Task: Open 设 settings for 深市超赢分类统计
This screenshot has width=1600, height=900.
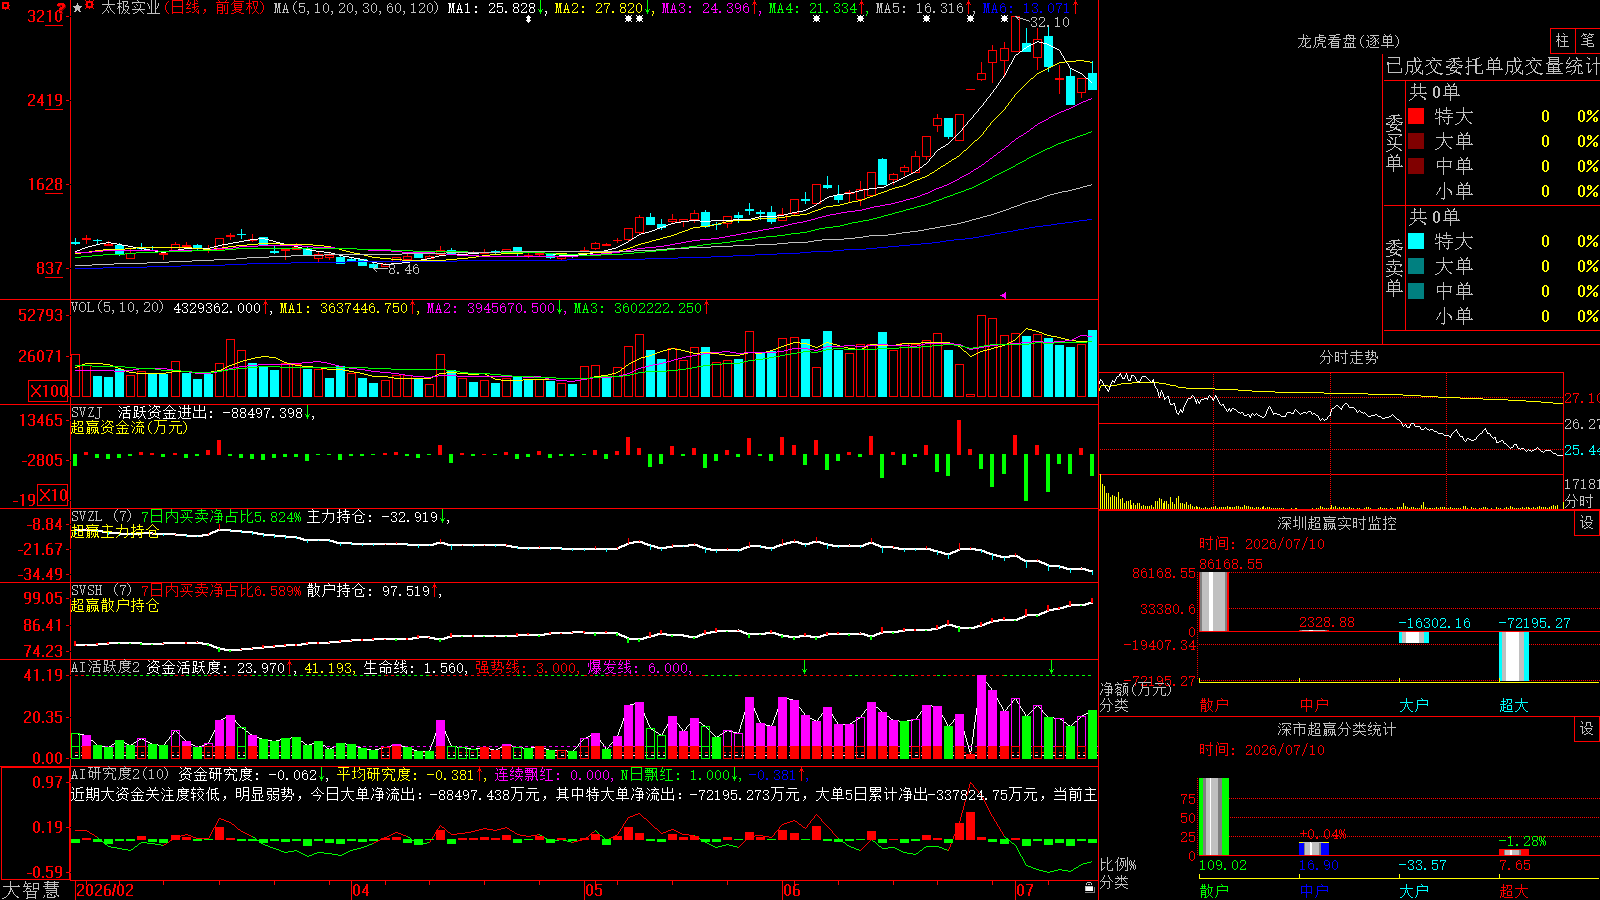Action: tap(1586, 729)
